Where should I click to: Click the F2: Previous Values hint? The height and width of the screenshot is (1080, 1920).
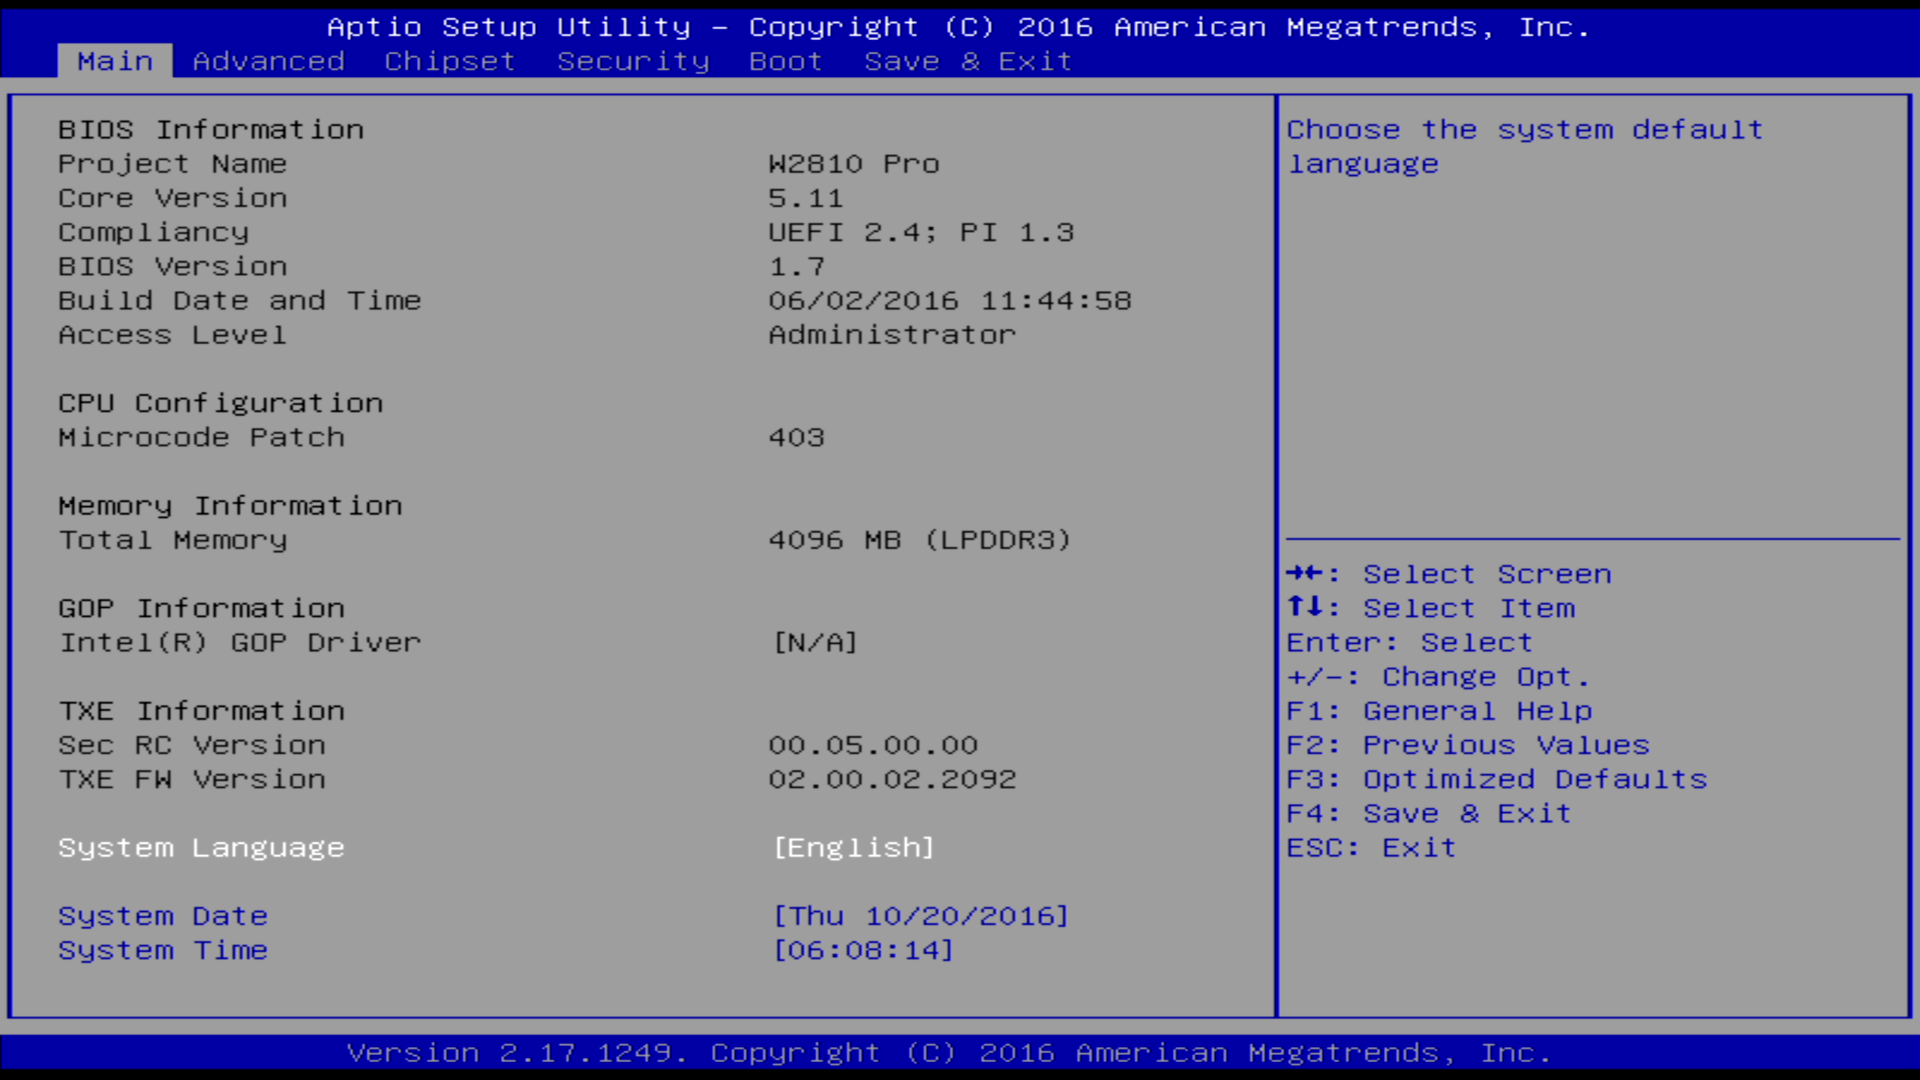pyautogui.click(x=1467, y=745)
